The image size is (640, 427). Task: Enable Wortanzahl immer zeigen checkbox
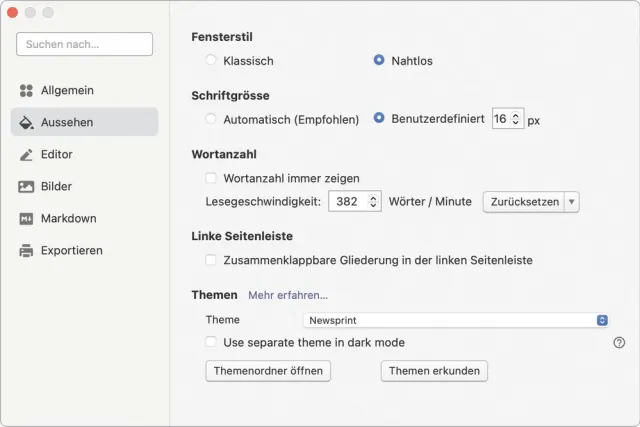click(211, 178)
